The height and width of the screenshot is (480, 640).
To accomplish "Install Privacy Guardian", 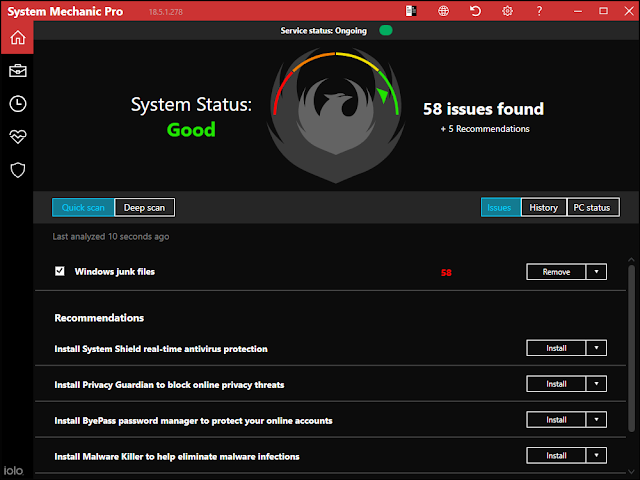I will coord(556,384).
